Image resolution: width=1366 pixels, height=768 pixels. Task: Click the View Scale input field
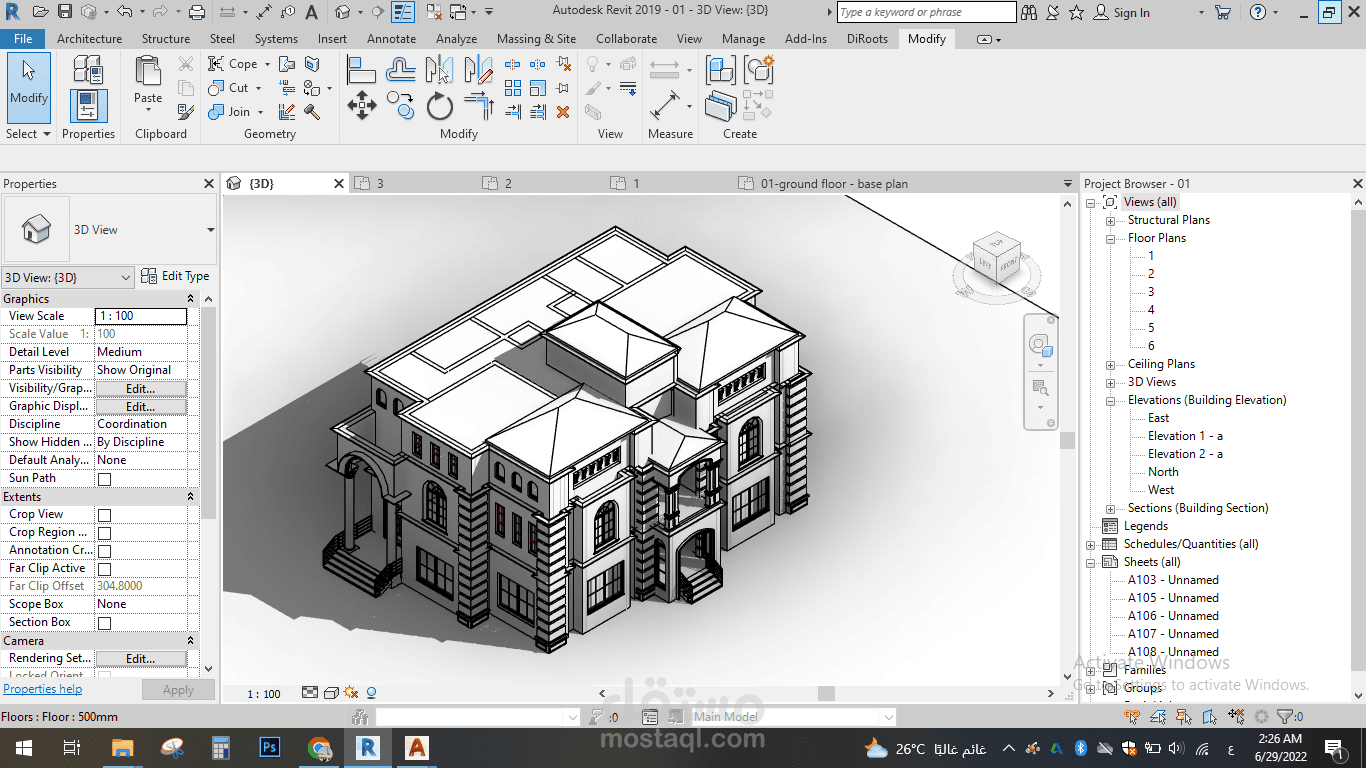(140, 316)
